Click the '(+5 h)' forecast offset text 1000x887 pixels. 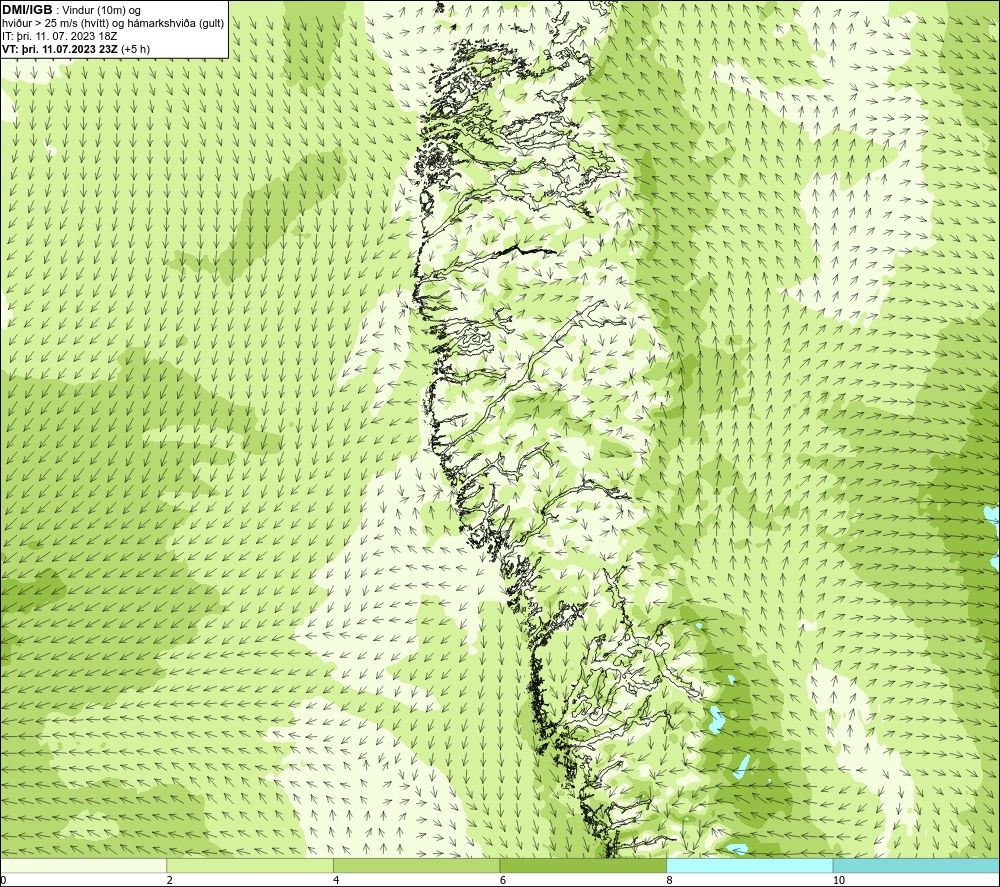135,49
